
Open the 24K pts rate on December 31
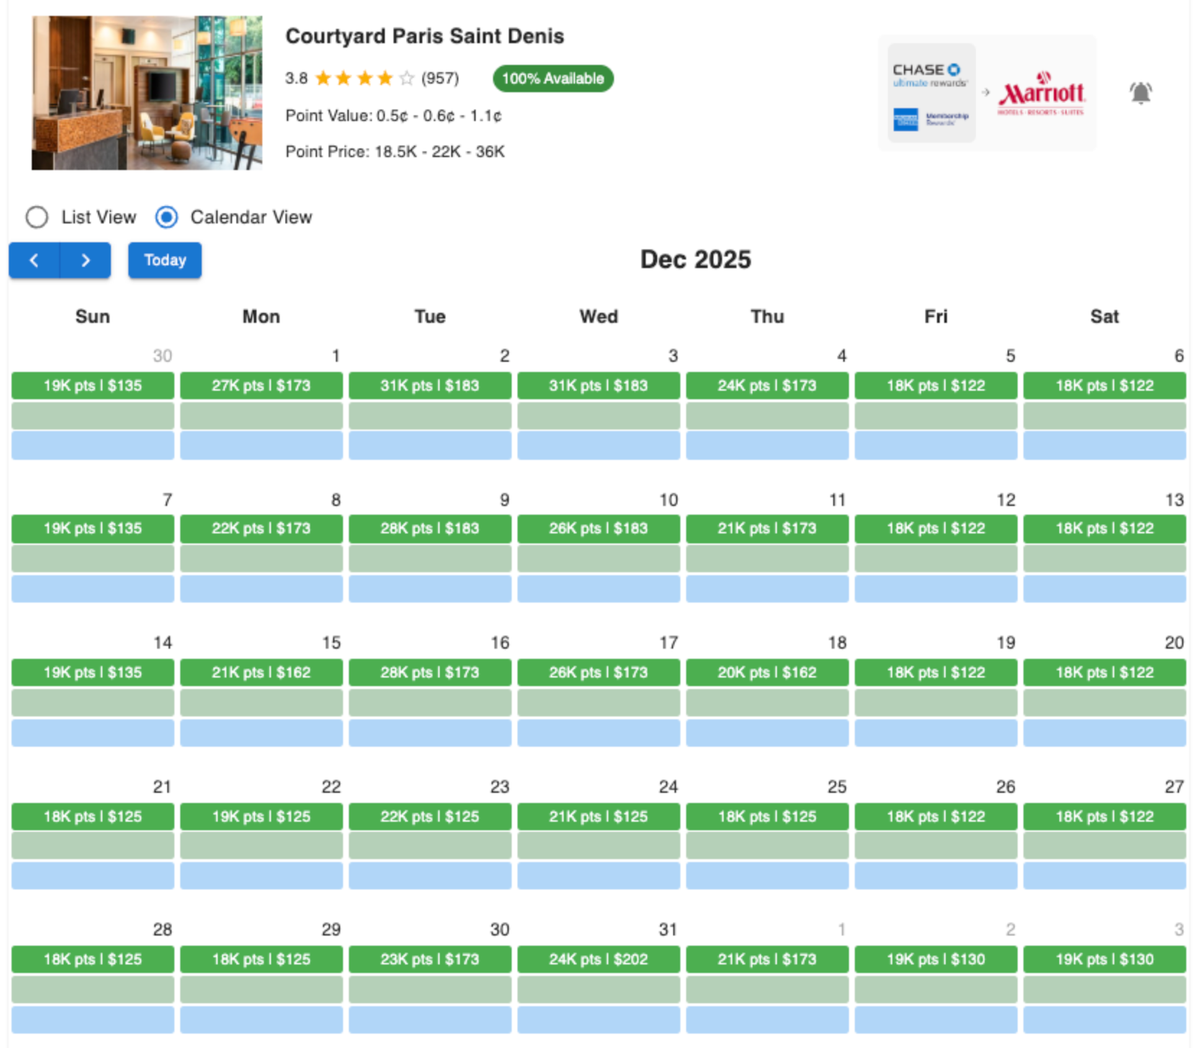click(x=598, y=959)
